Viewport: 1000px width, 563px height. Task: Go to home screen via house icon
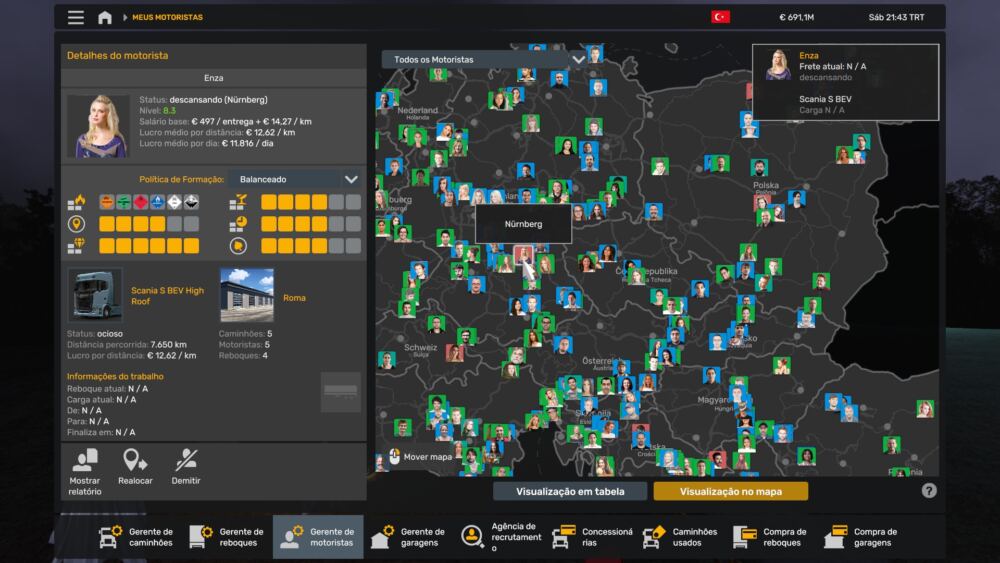pyautogui.click(x=104, y=17)
